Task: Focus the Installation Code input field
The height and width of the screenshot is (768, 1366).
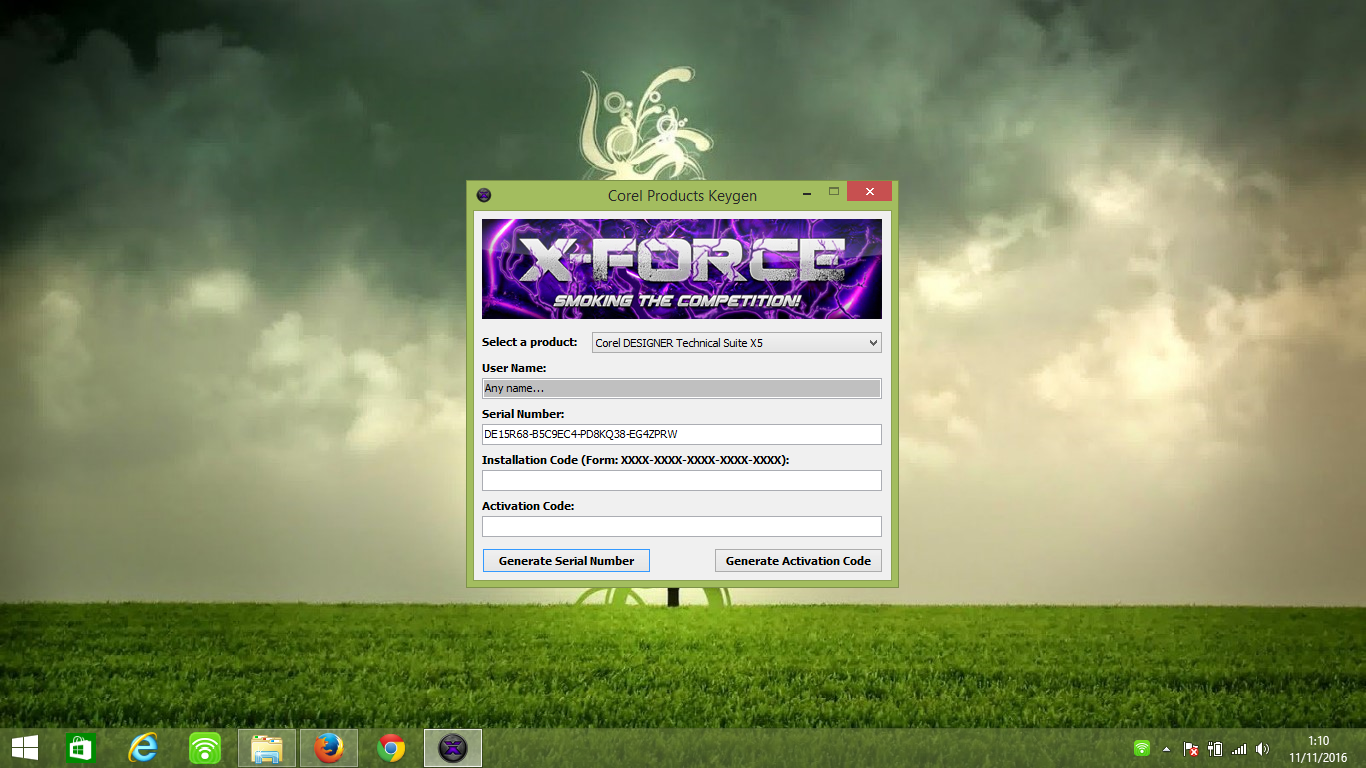Action: tap(681, 480)
